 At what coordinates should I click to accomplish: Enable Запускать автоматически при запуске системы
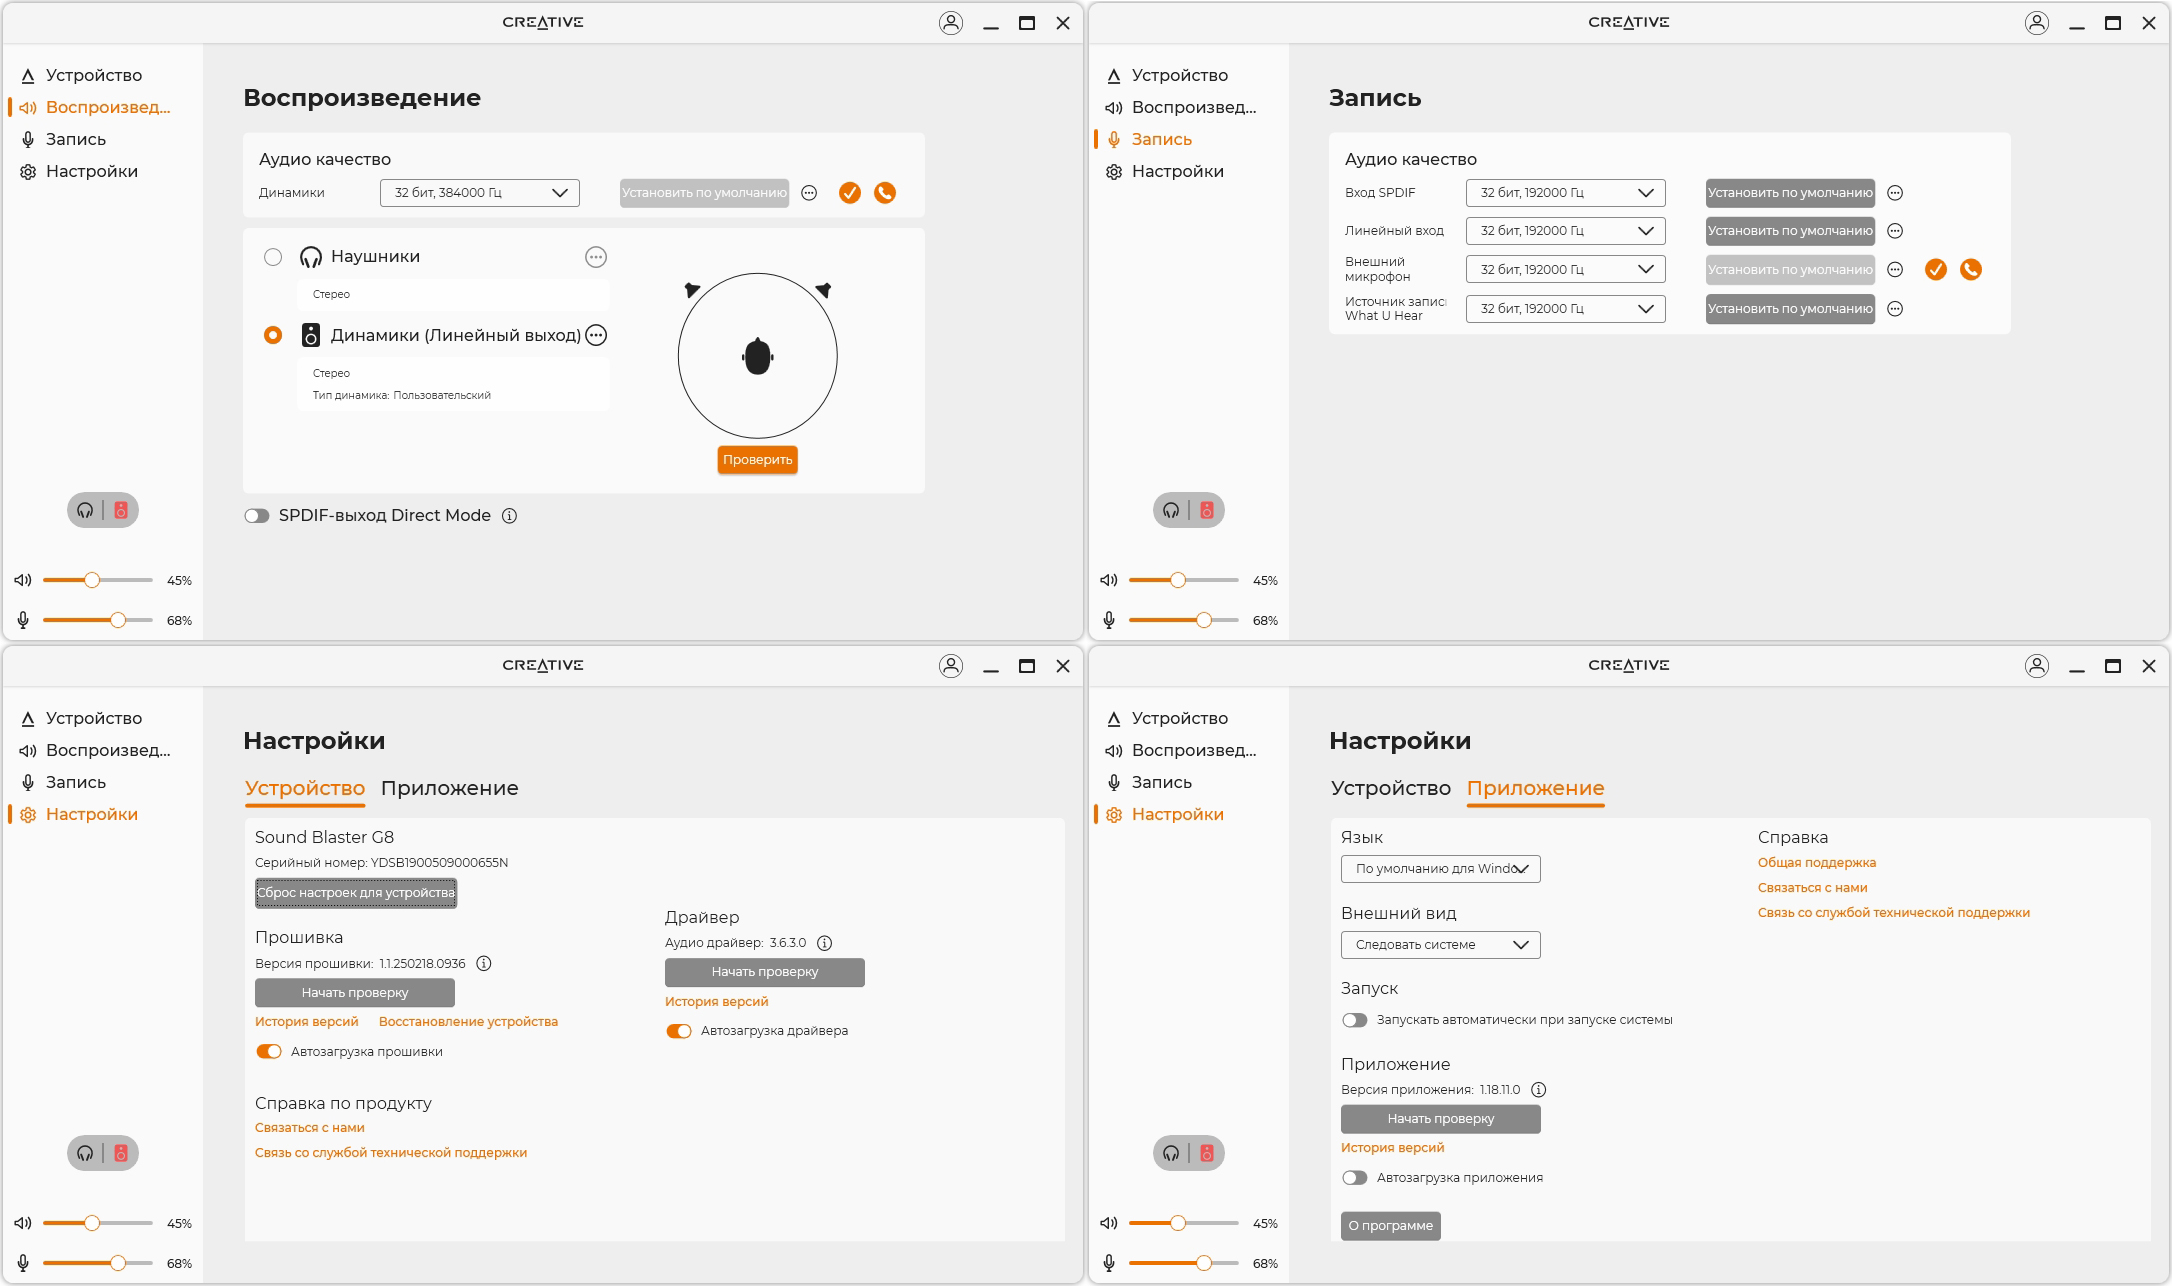[x=1355, y=1020]
